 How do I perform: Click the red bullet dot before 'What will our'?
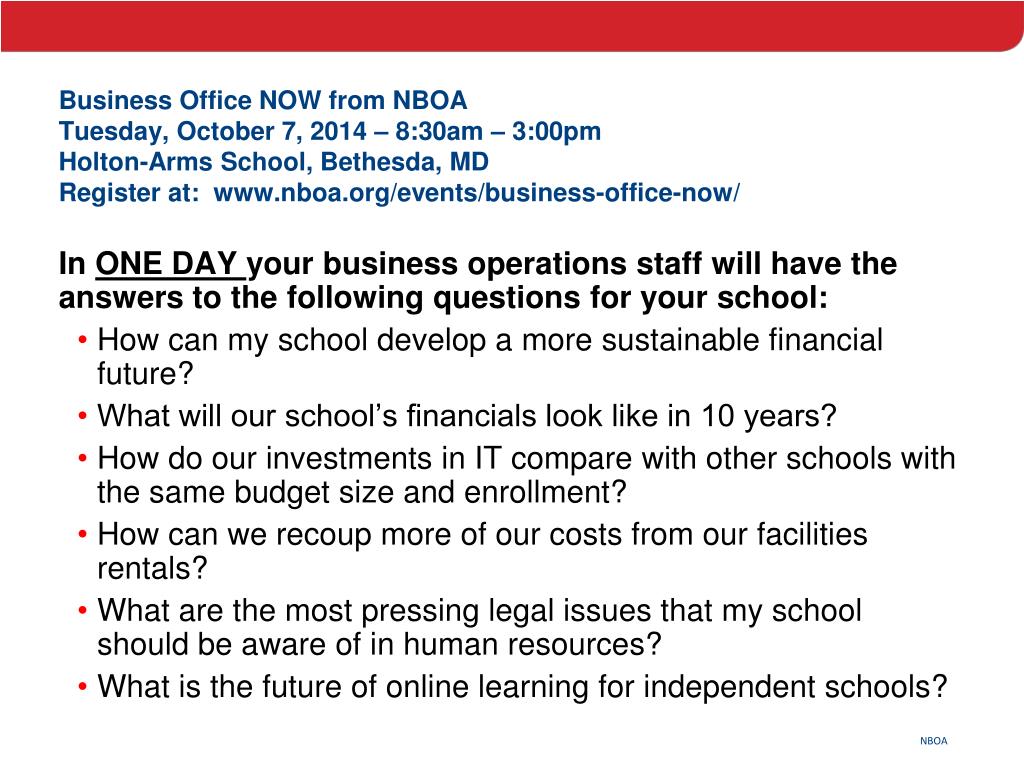[x=82, y=416]
